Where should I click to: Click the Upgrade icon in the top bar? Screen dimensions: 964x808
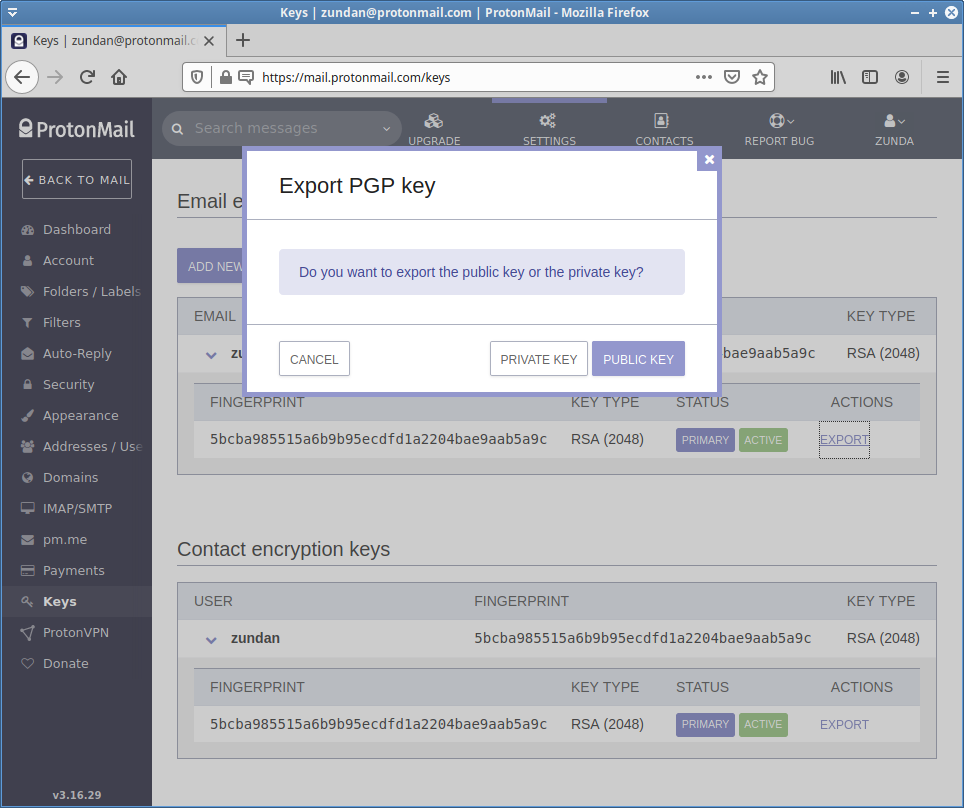click(x=434, y=121)
